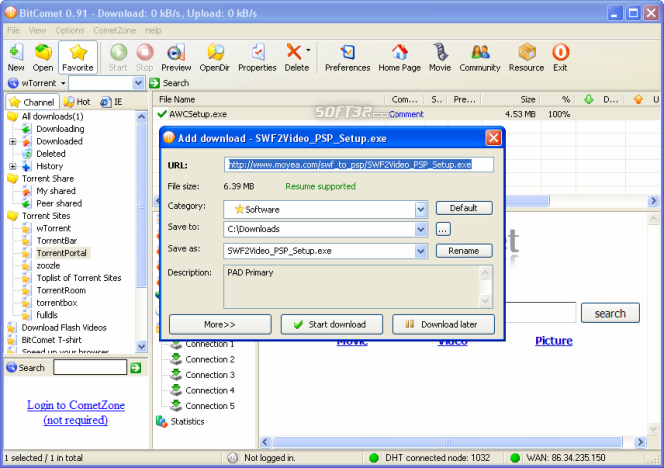
Task: Click the Stop toolbar icon
Action: pos(145,57)
